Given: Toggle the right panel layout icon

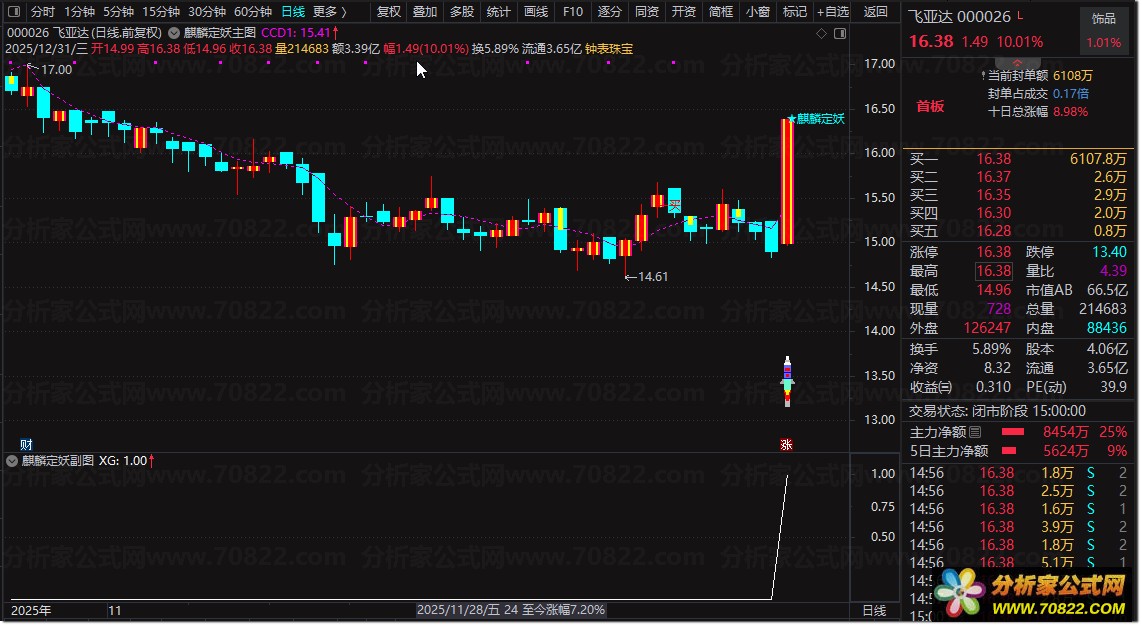Looking at the screenshot, I should click(840, 34).
